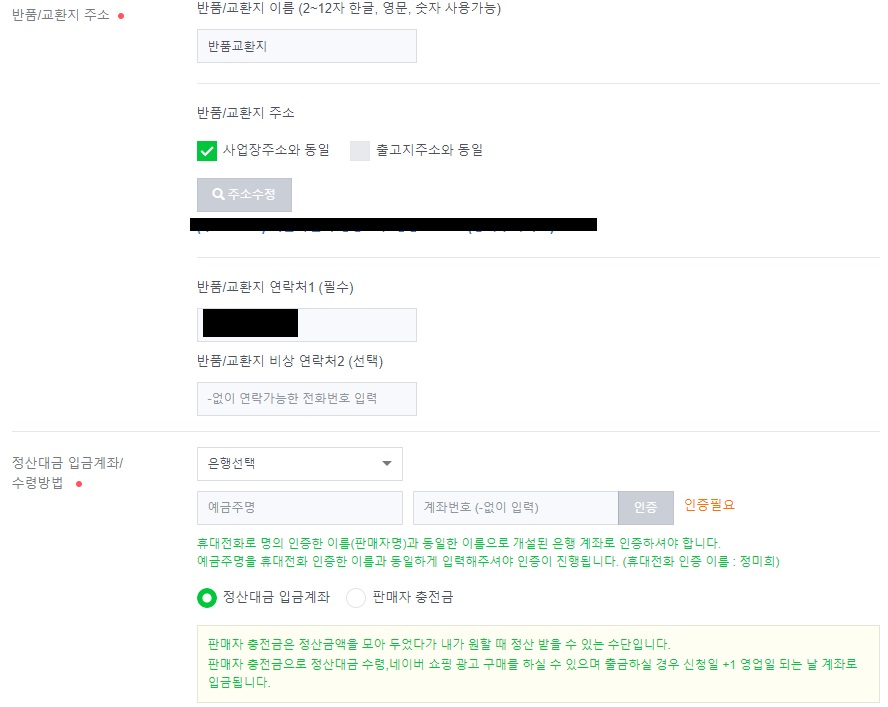Click the 계좌번호 account number field
The height and width of the screenshot is (707, 888).
pos(515,508)
